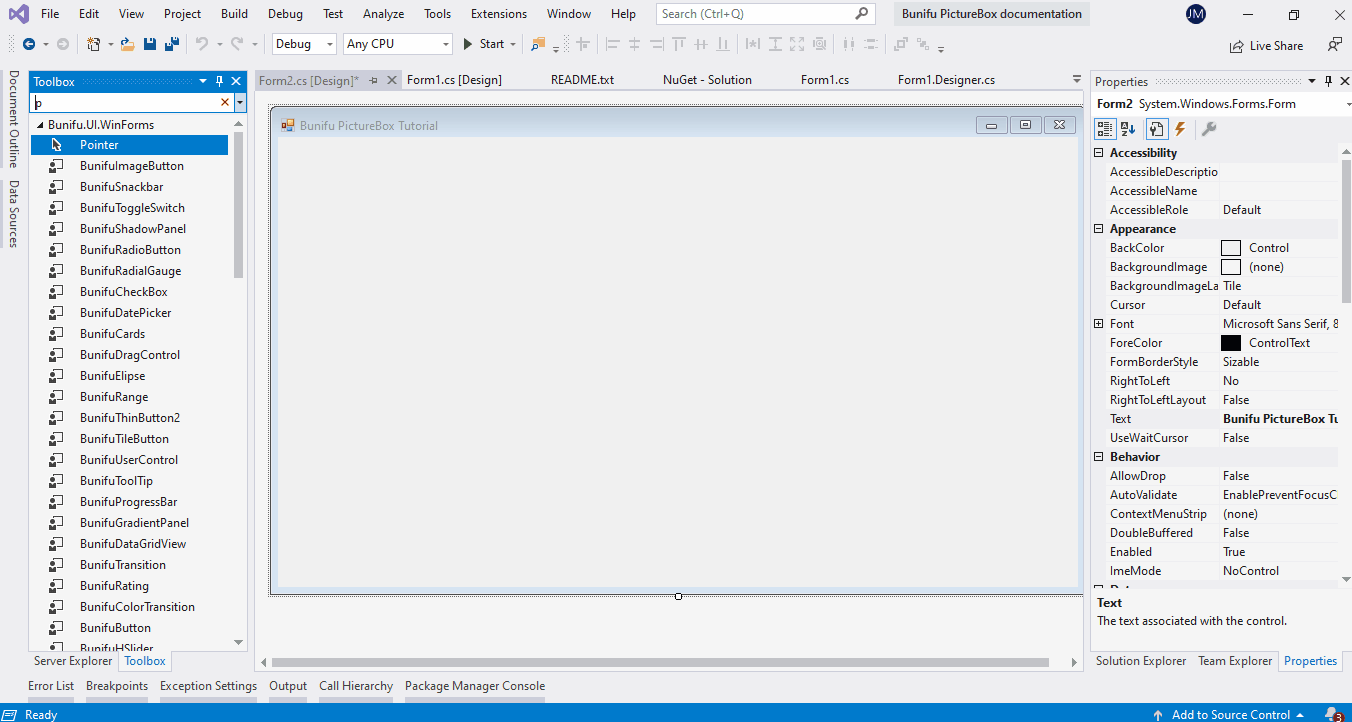Click the BackgroundImage preview swatch

click(x=1231, y=267)
